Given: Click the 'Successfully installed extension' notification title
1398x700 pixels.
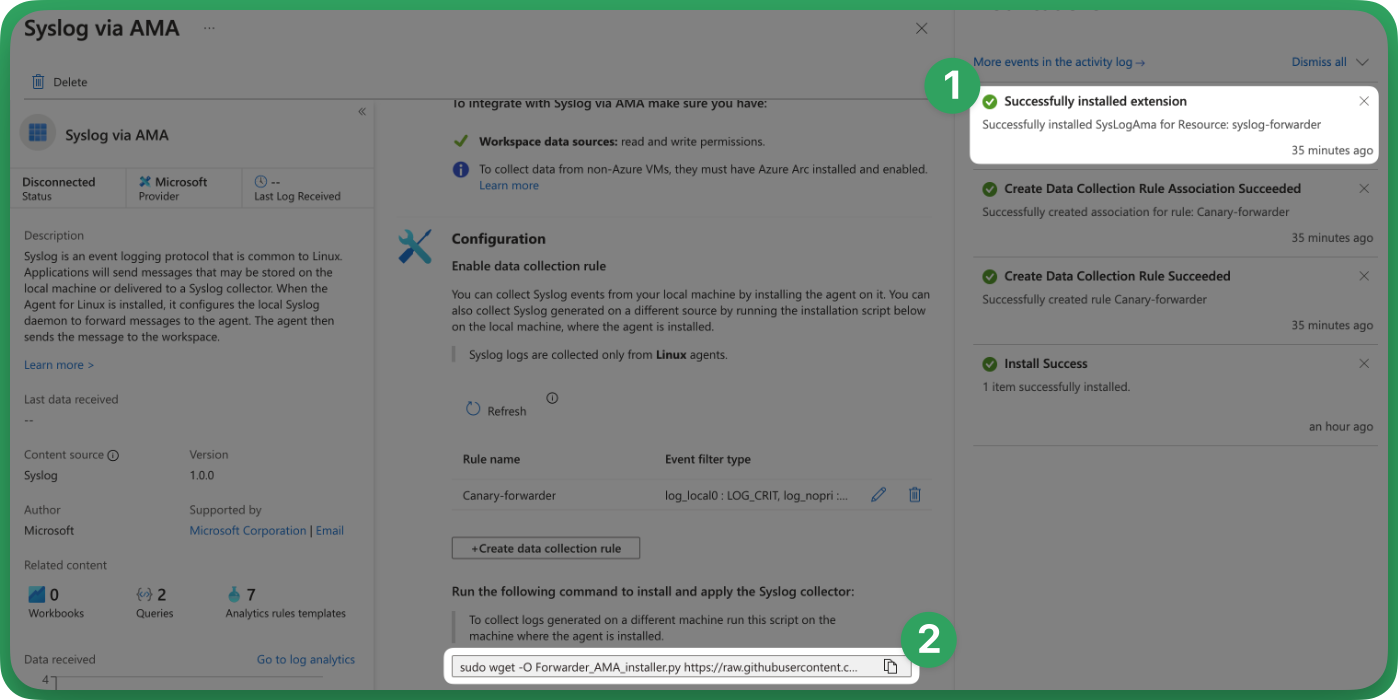Looking at the screenshot, I should (1095, 101).
